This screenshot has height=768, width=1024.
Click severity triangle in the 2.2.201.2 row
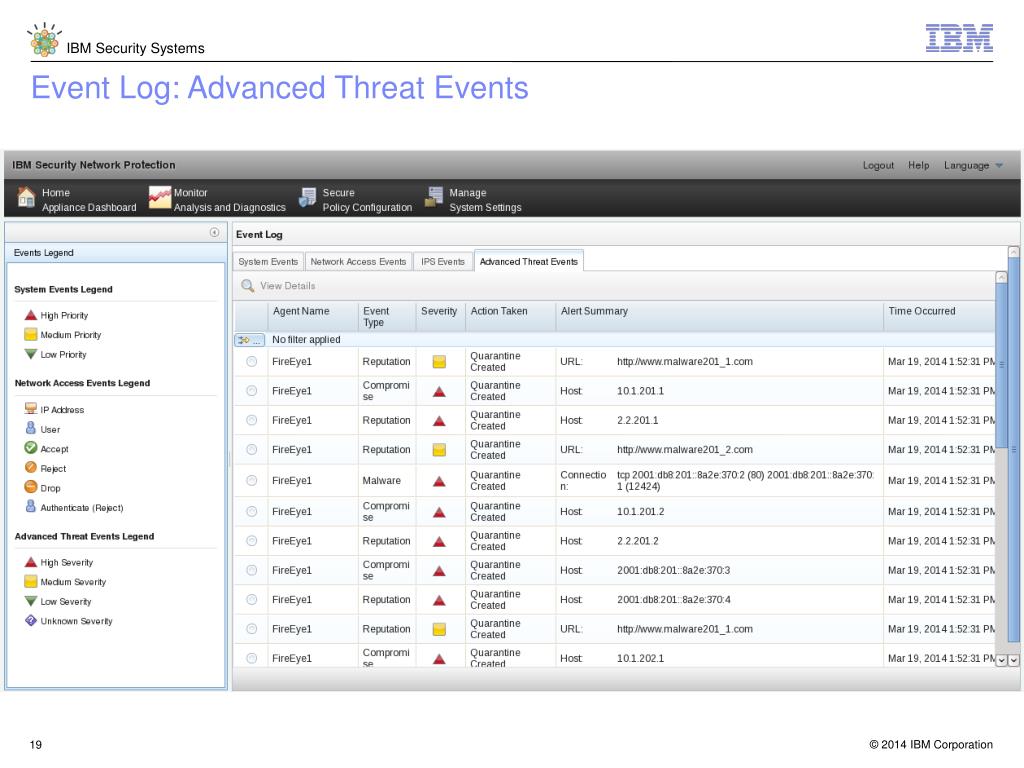pyautogui.click(x=440, y=541)
